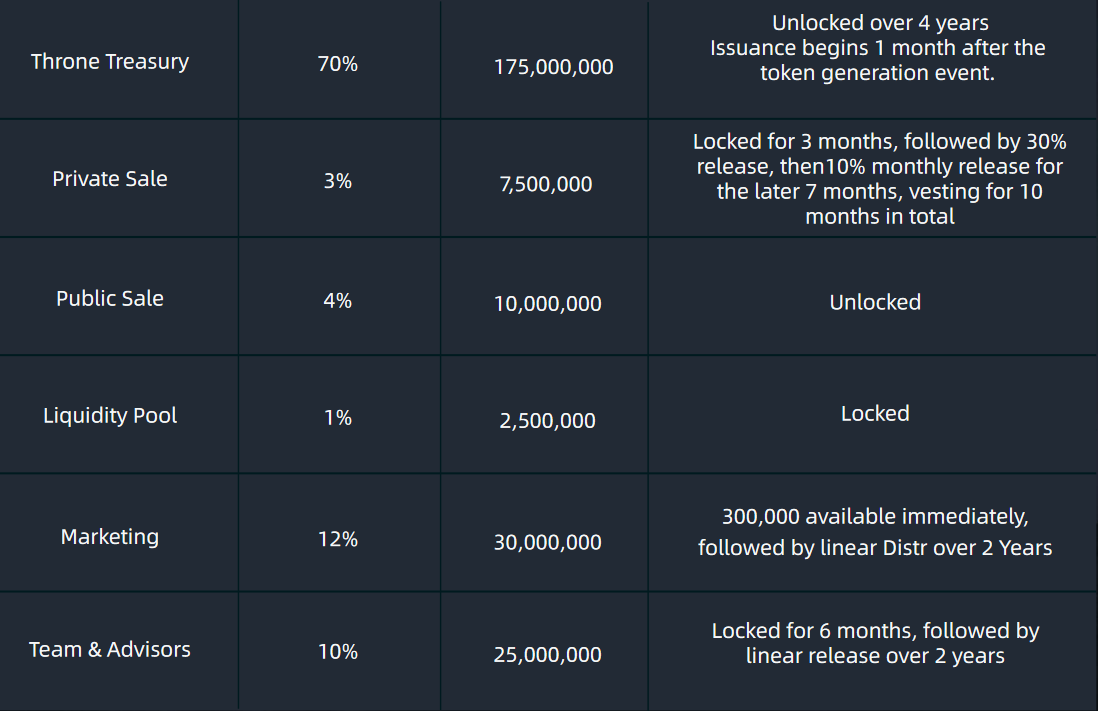Select the 'Locked' status for Liquidity Pool
This screenshot has height=711, width=1098.
click(x=875, y=414)
